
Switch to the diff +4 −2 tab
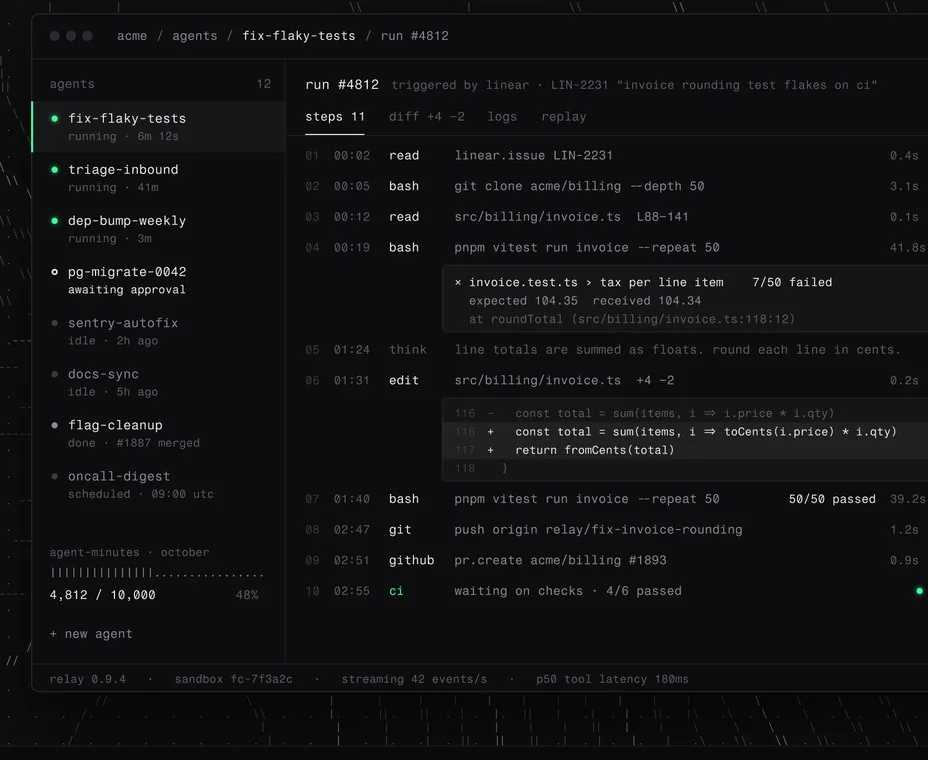tap(426, 117)
